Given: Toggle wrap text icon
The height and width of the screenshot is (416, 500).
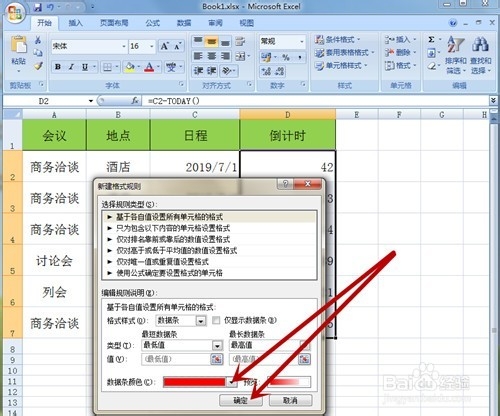Looking at the screenshot, I should click(240, 41).
